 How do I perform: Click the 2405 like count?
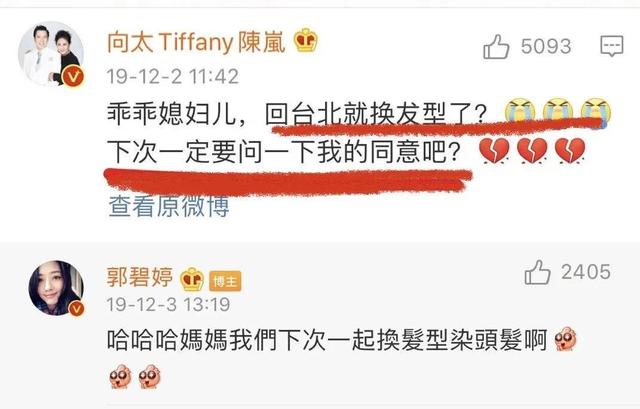click(x=586, y=272)
